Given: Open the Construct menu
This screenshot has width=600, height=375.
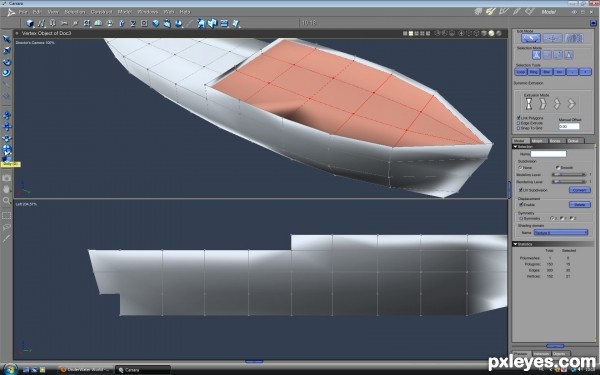Looking at the screenshot, I should (101, 12).
